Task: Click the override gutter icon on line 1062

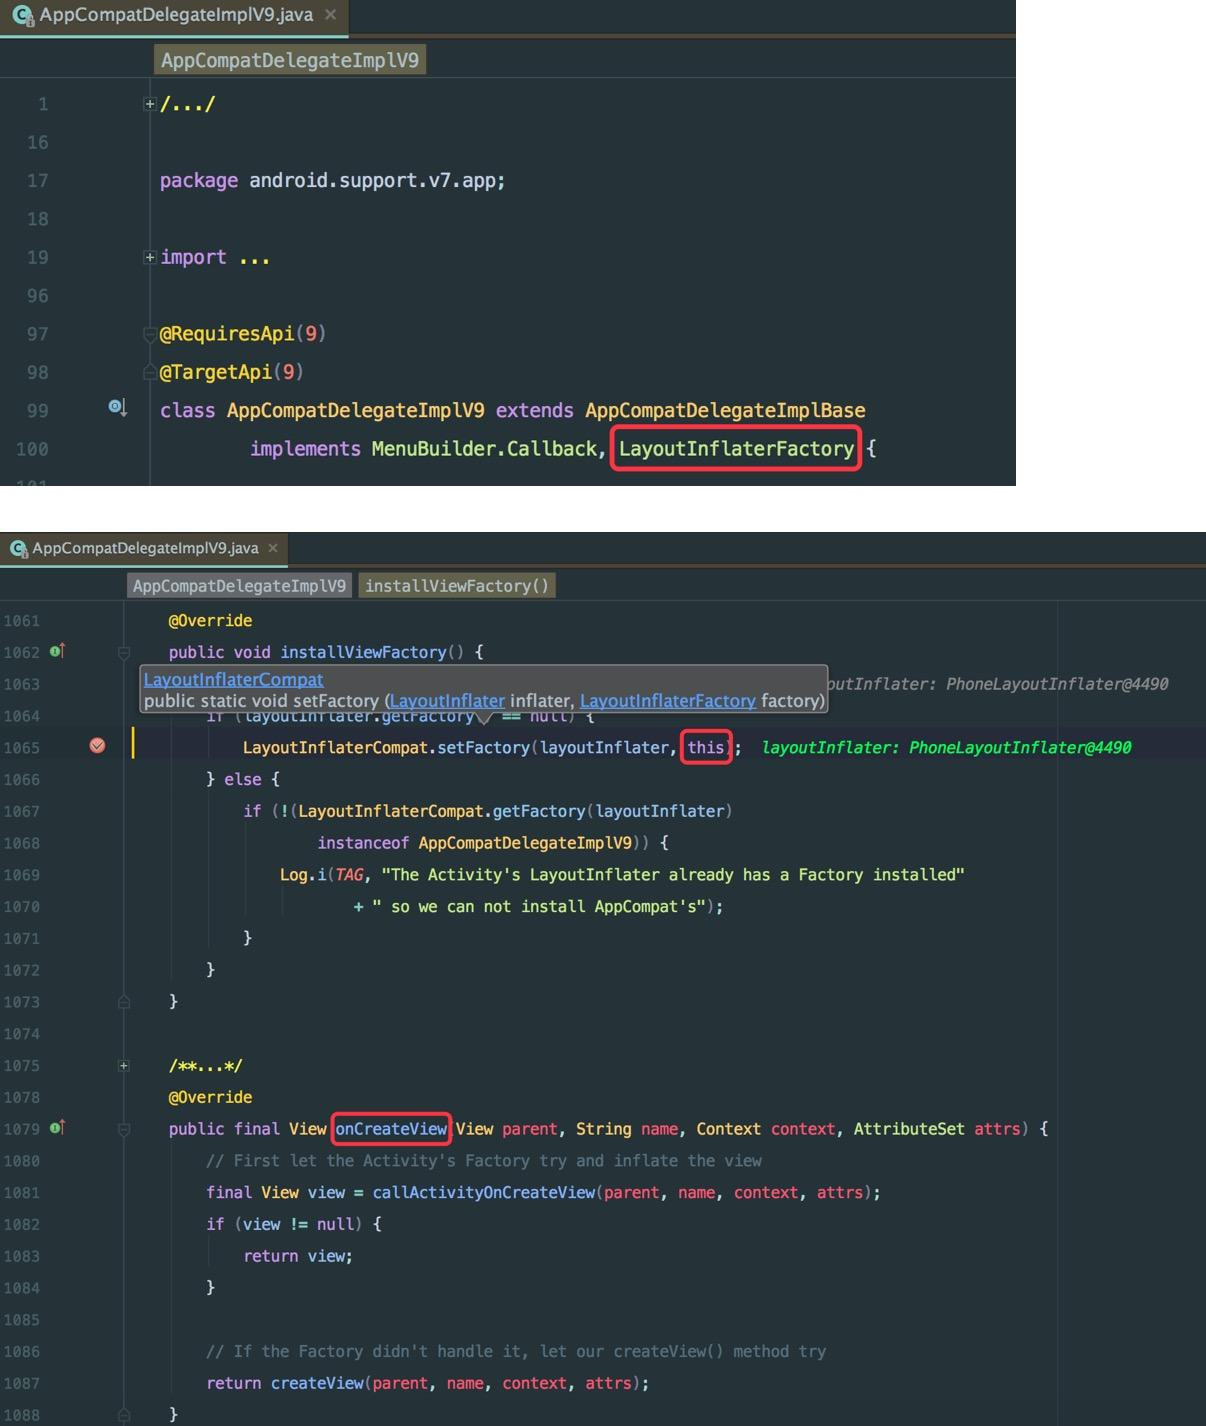Action: click(57, 650)
